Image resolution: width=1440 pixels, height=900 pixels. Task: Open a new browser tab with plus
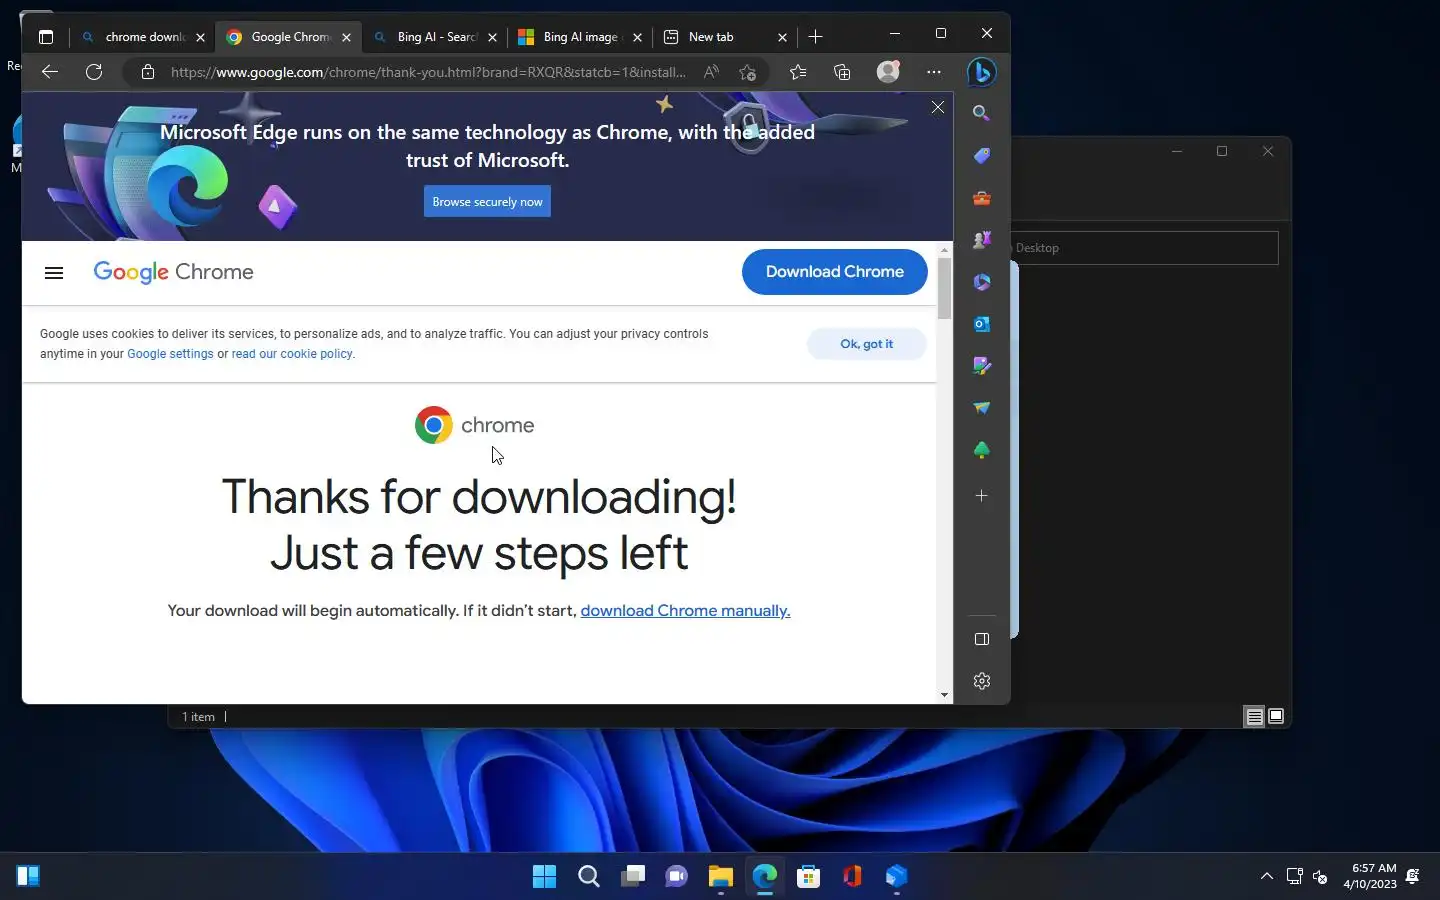(x=815, y=37)
